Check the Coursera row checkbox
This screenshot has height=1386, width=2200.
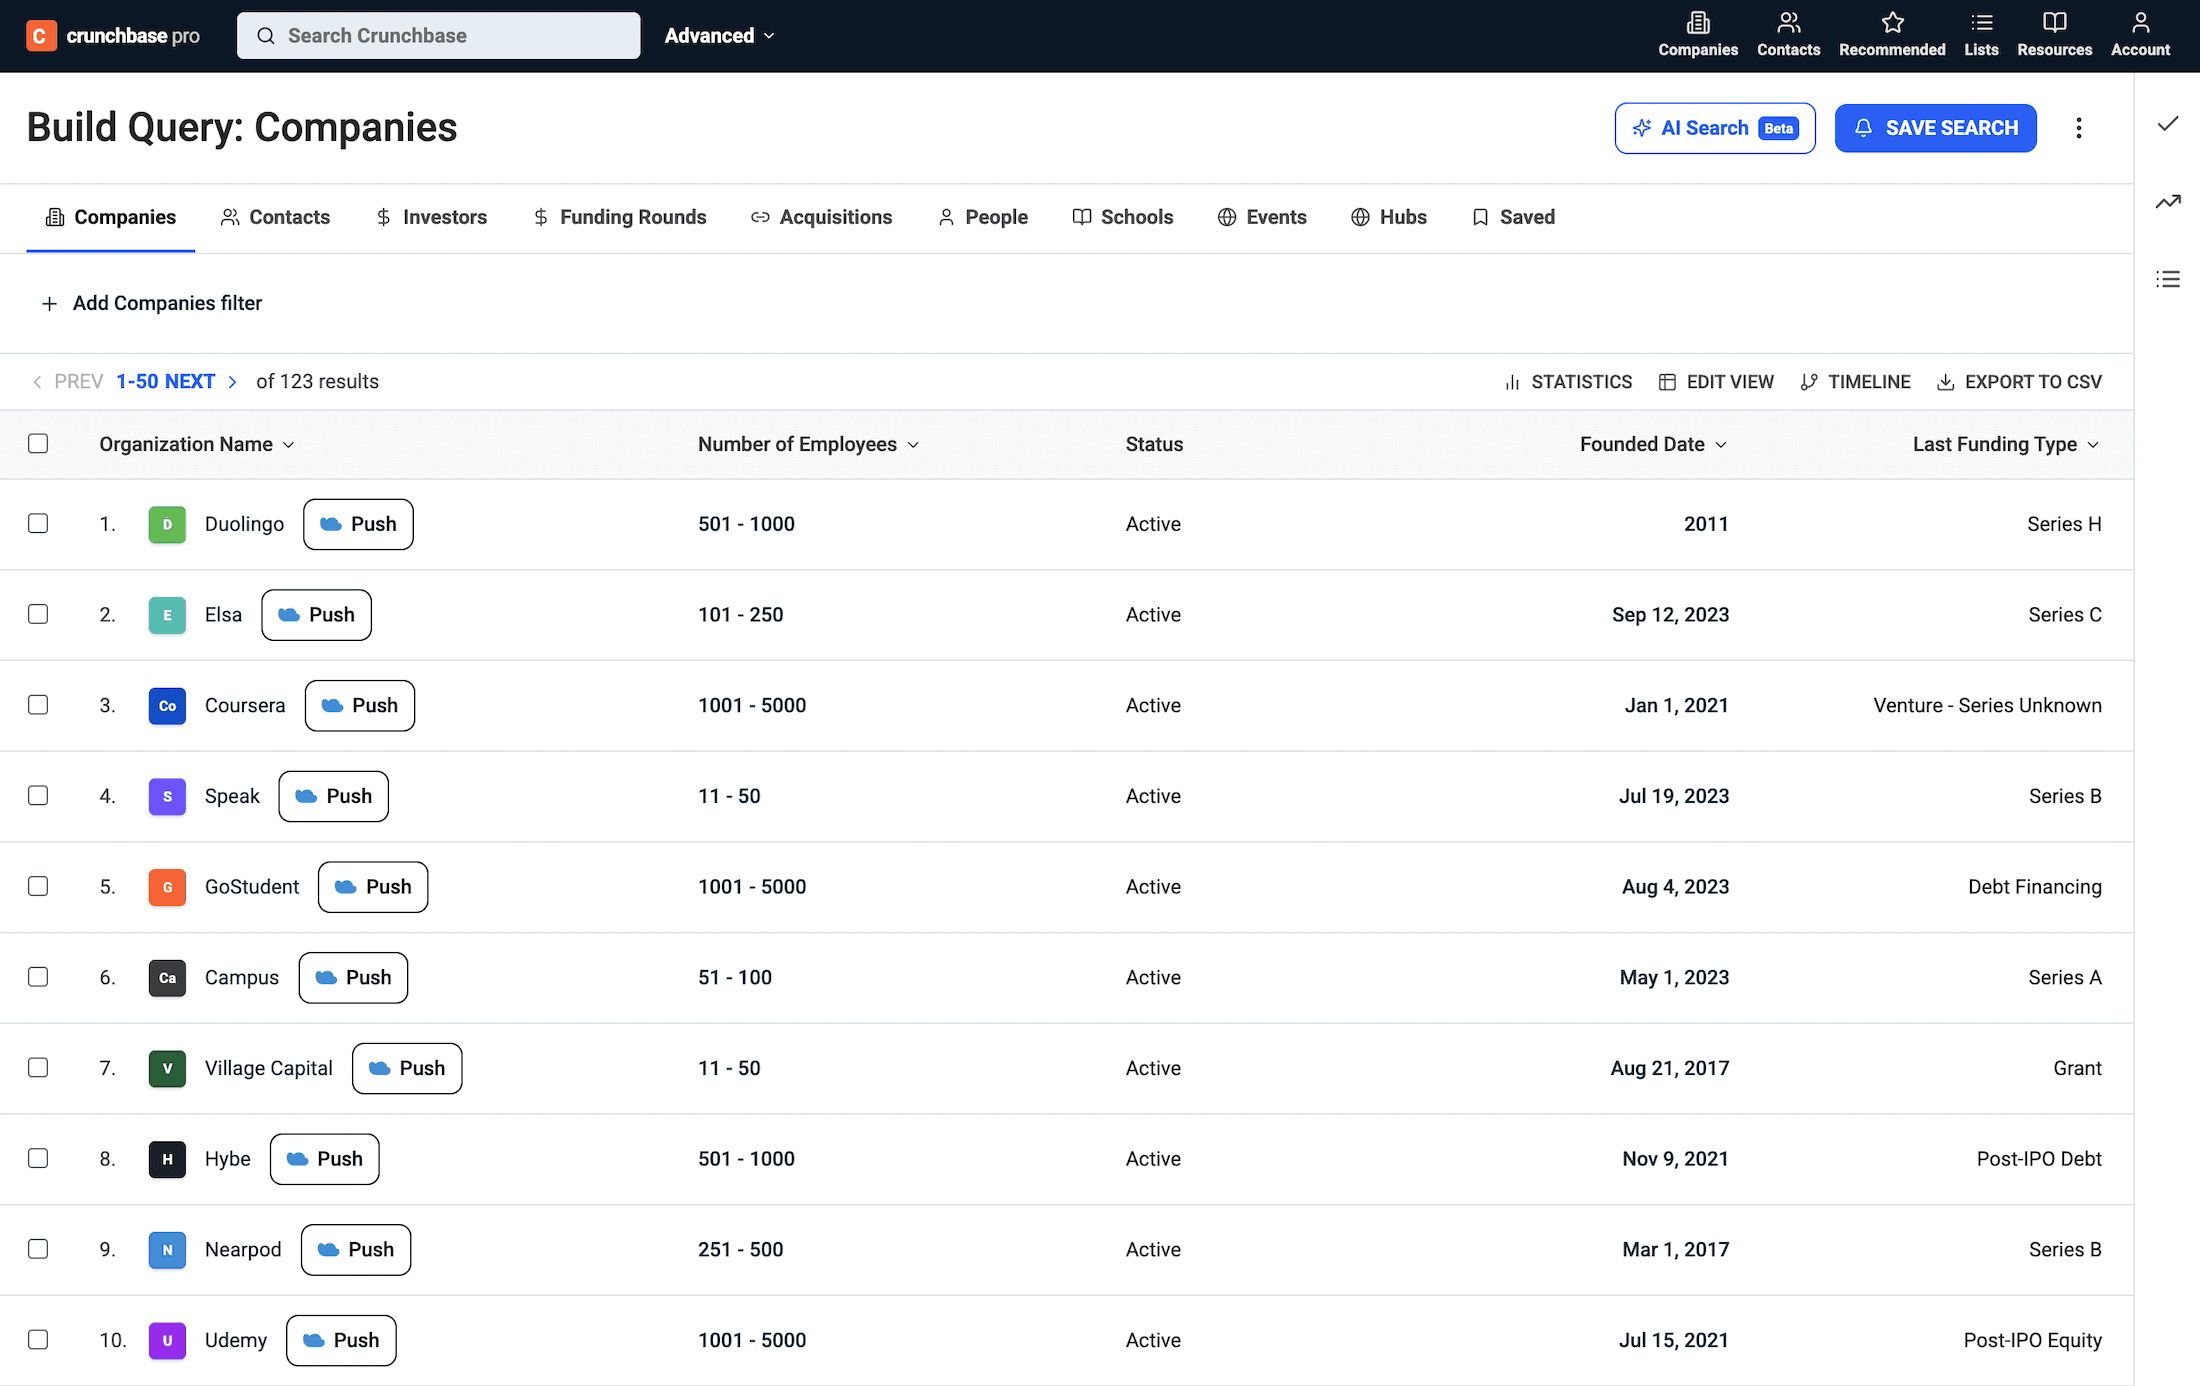pos(38,705)
